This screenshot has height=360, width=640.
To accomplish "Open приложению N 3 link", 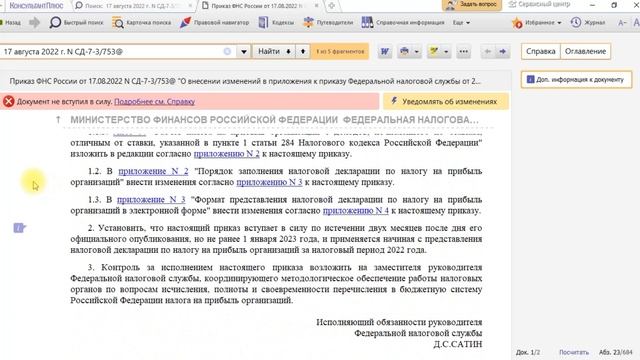I will point(269,182).
